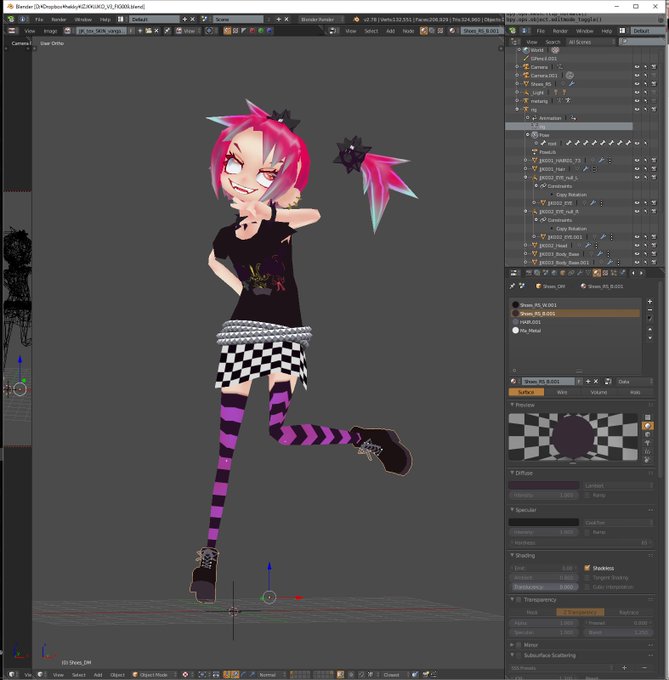The image size is (669, 680).
Task: Enable the Ramp checkbox in Diffuse panel
Action: 587,495
